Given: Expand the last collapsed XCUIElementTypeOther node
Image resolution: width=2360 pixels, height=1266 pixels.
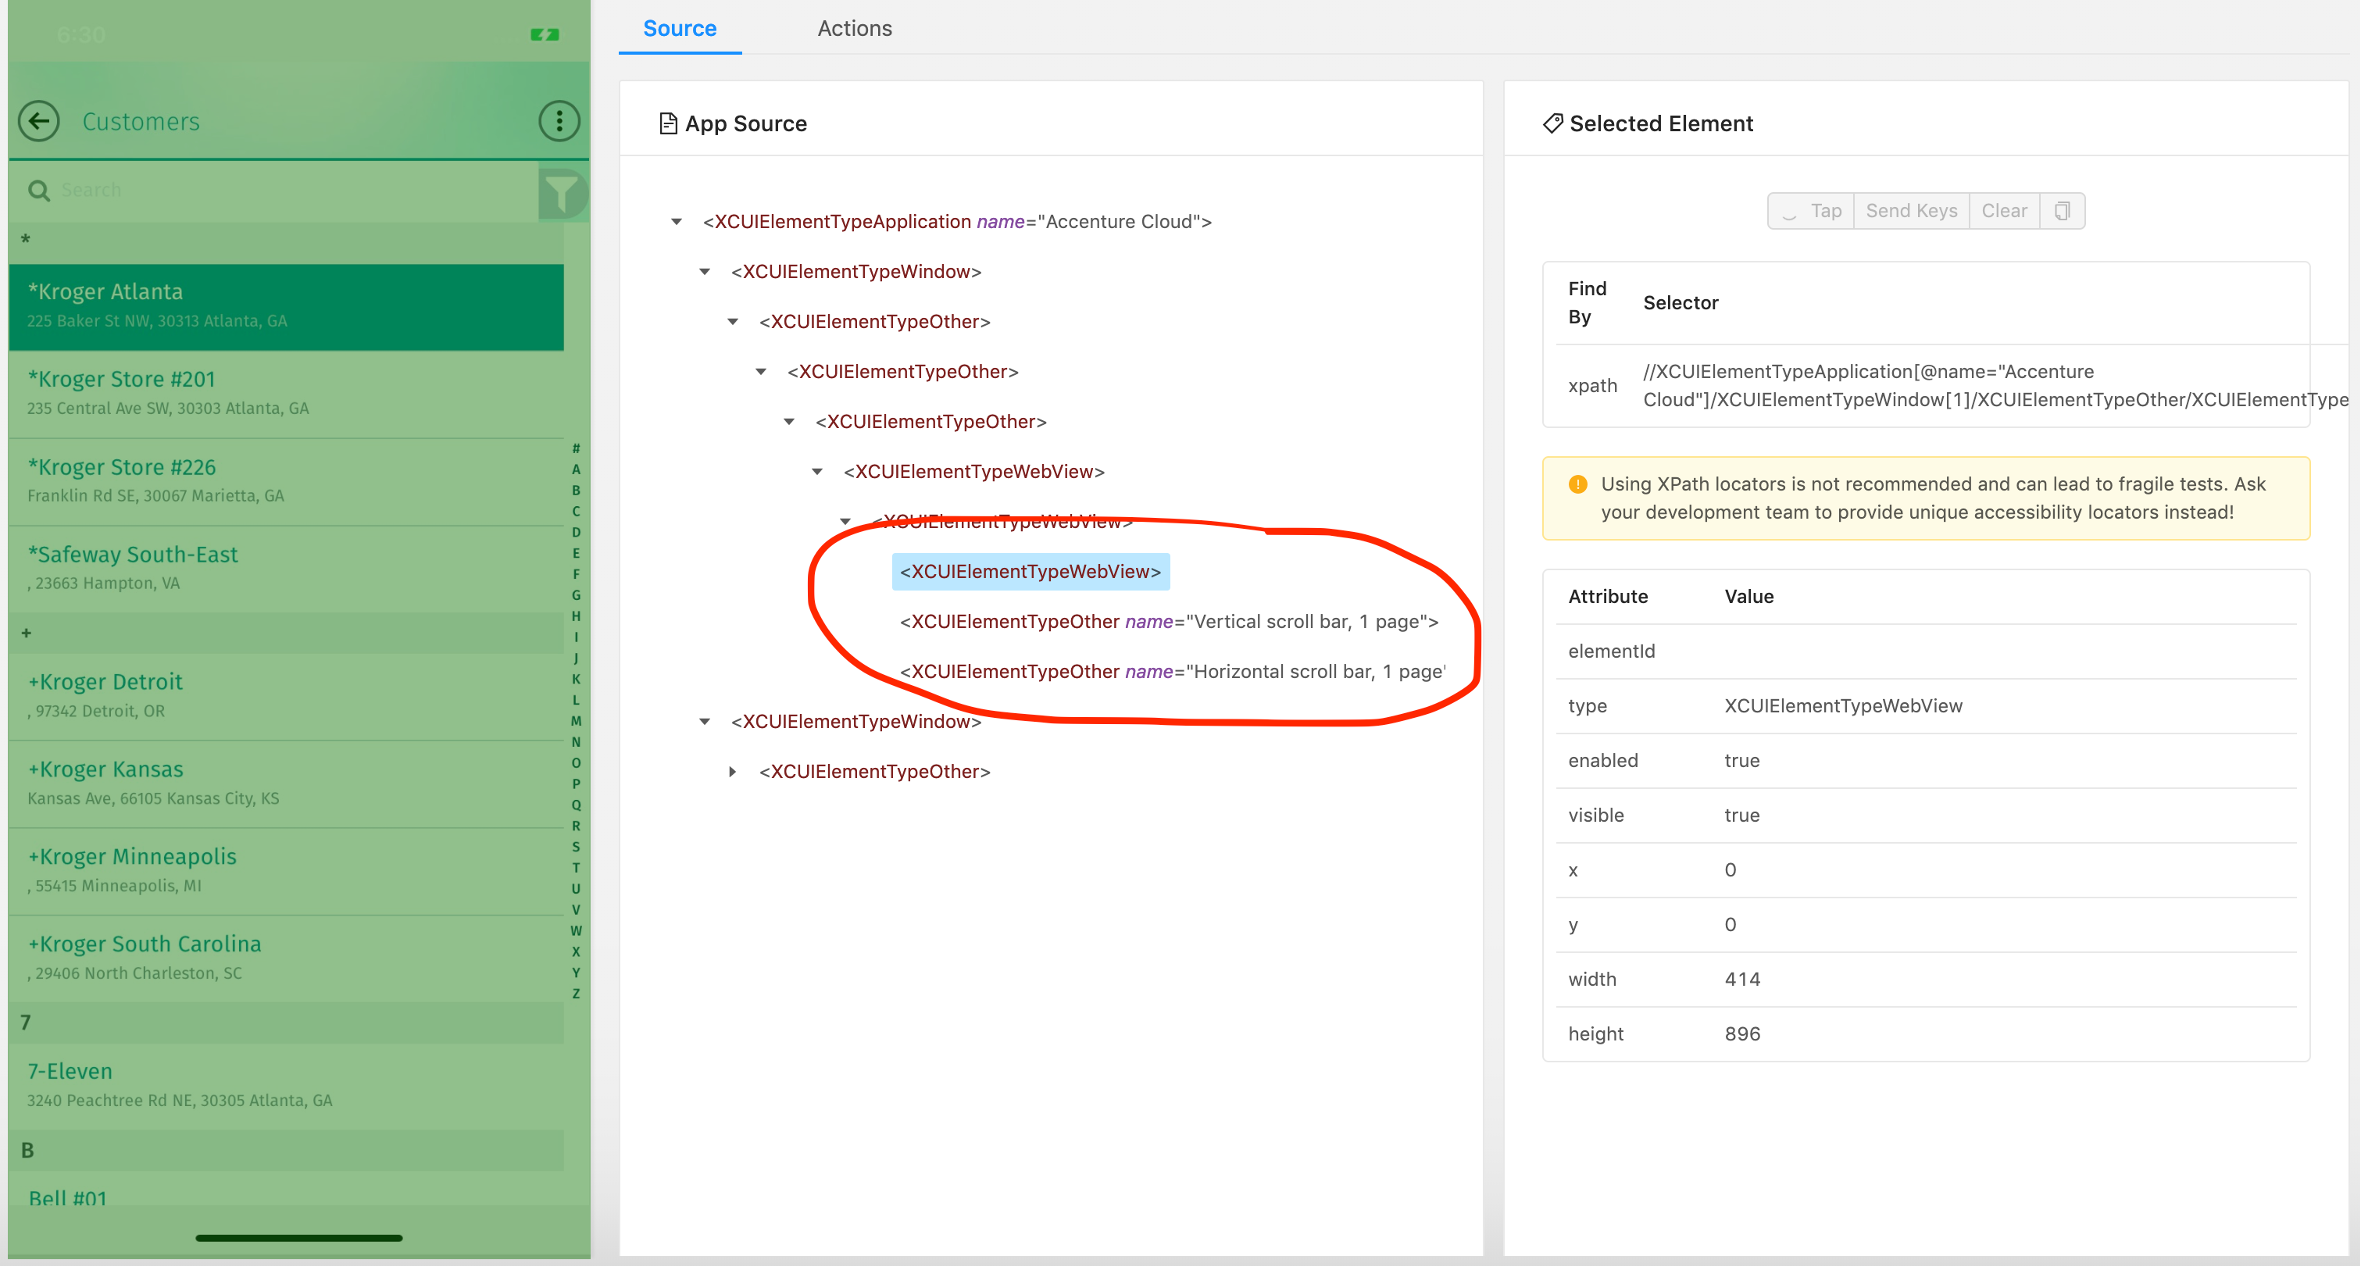Looking at the screenshot, I should (x=733, y=772).
